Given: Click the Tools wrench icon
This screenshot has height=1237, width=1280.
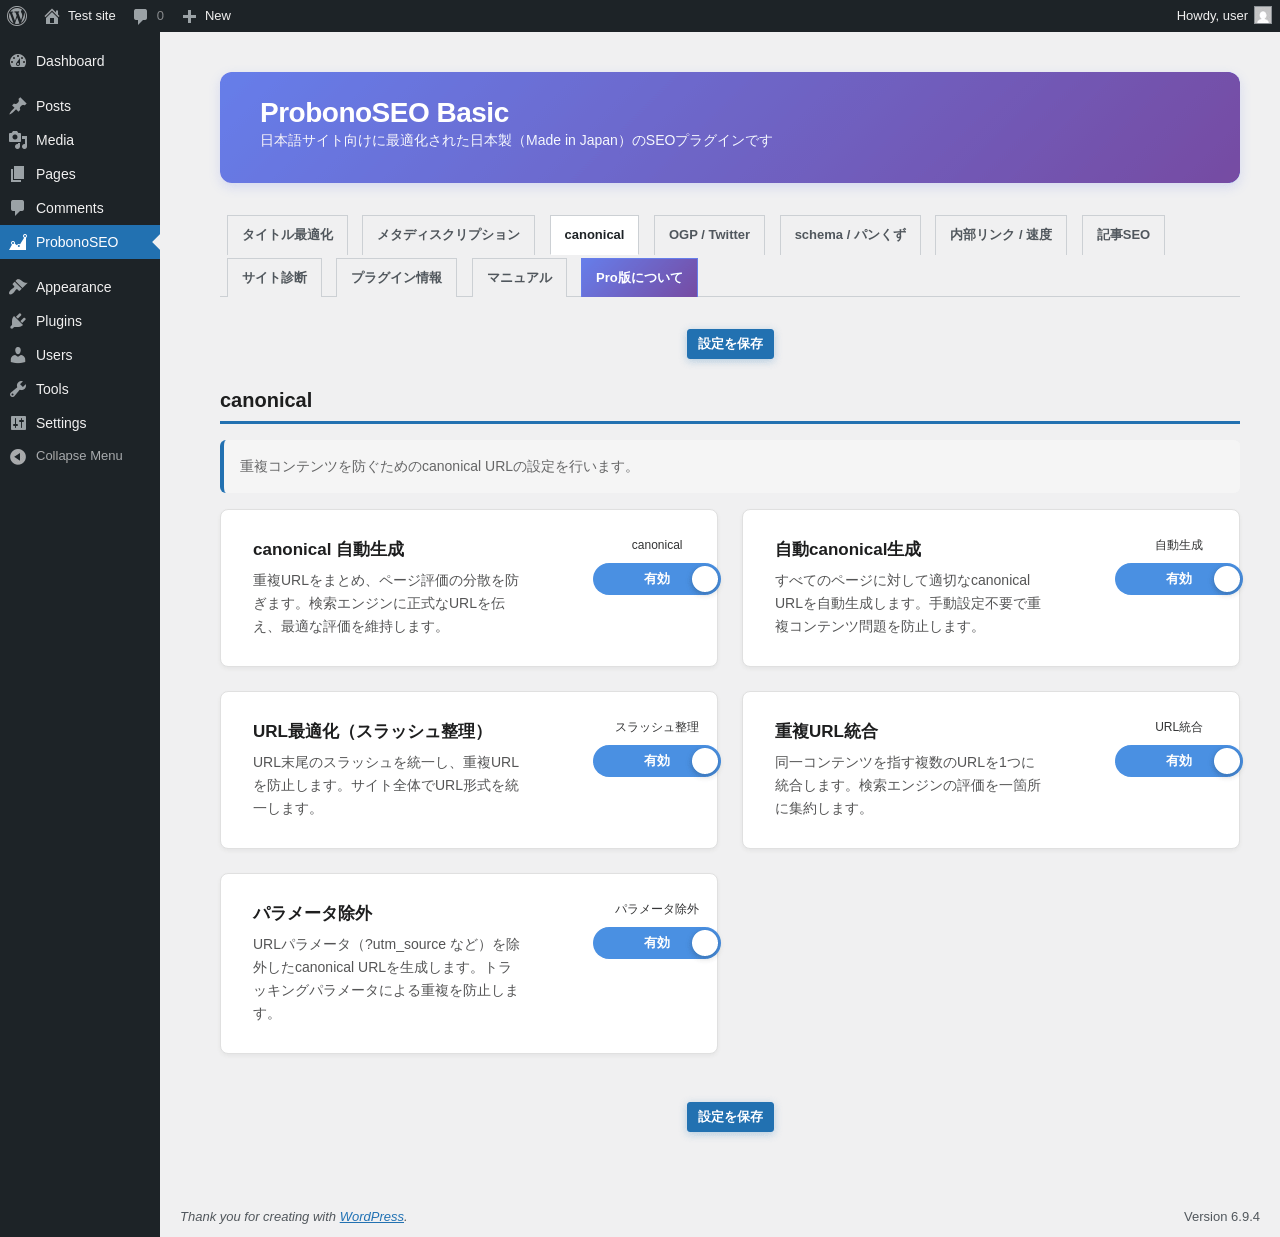Looking at the screenshot, I should [x=18, y=389].
